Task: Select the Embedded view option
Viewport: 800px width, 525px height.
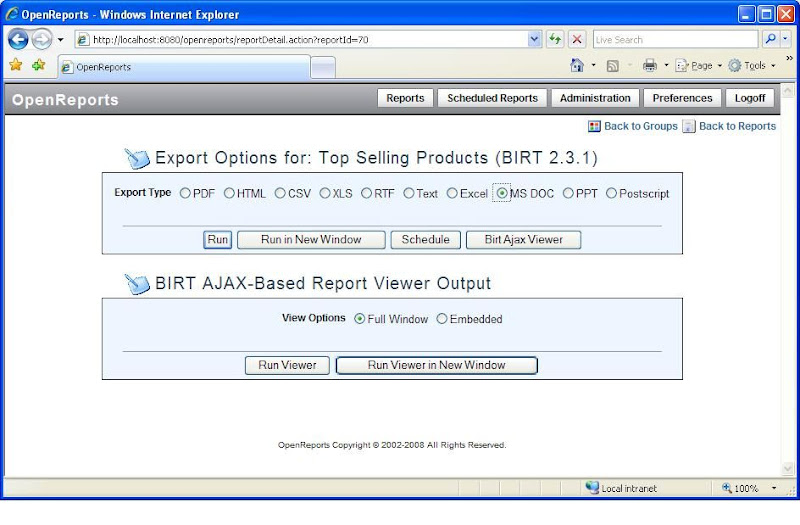Action: [x=442, y=318]
